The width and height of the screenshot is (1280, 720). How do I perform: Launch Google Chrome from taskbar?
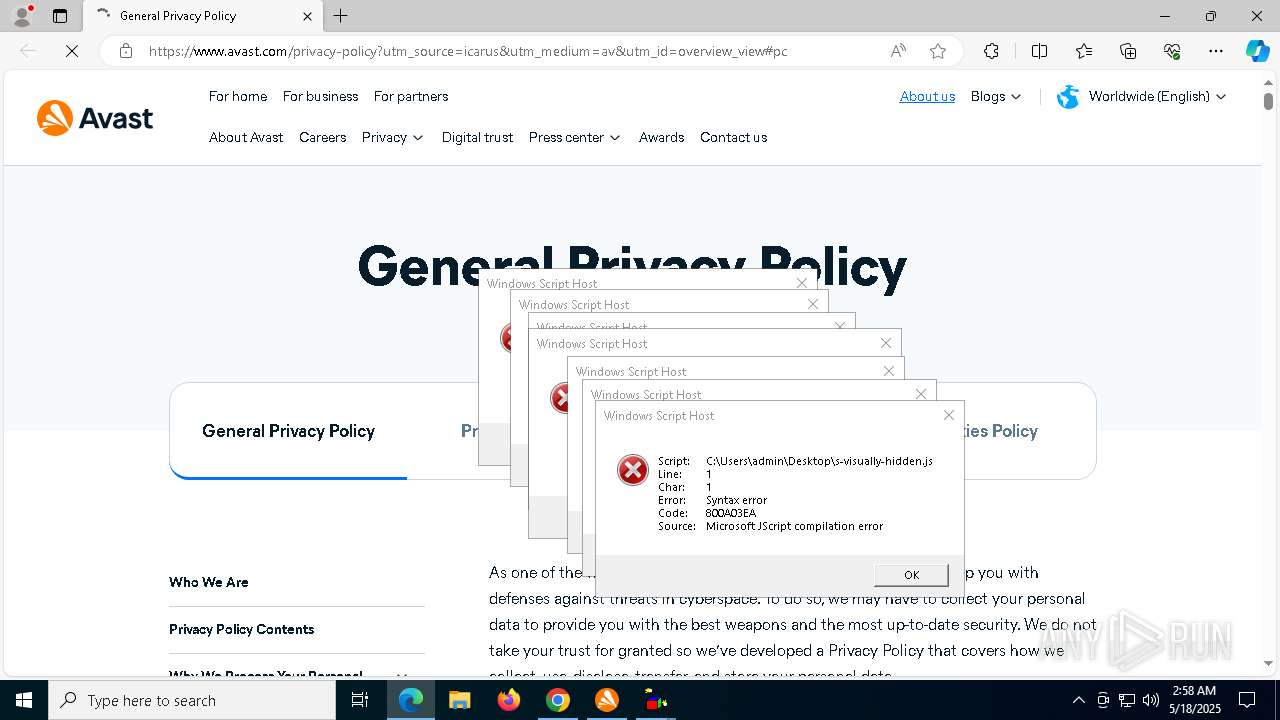coord(557,700)
